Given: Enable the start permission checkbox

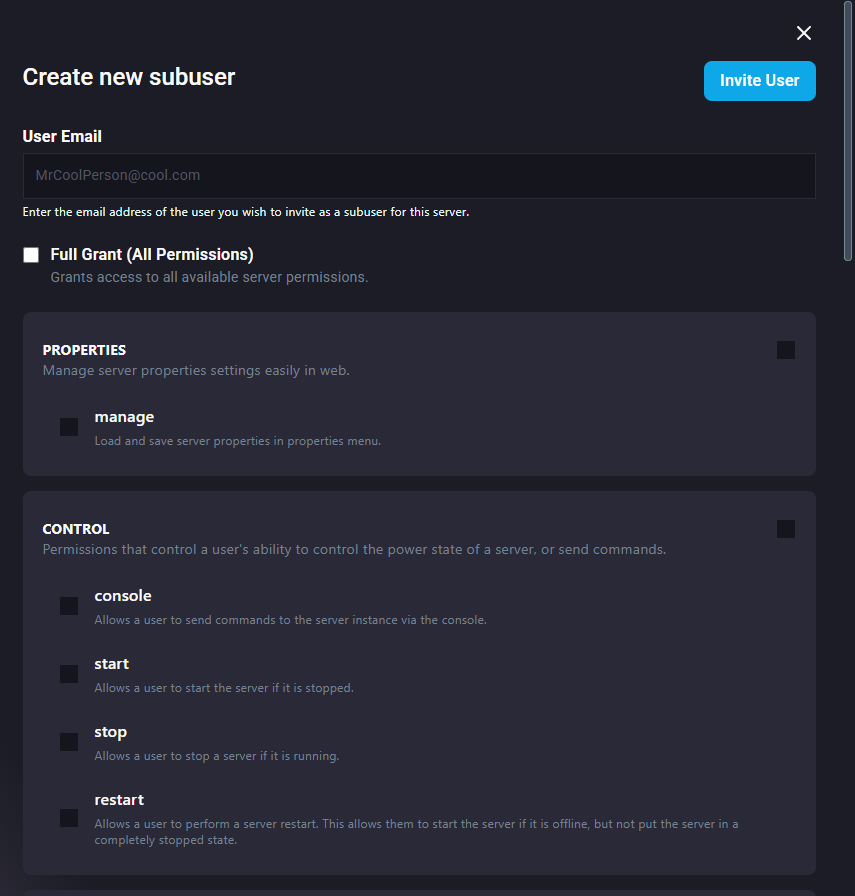Looking at the screenshot, I should pos(69,674).
